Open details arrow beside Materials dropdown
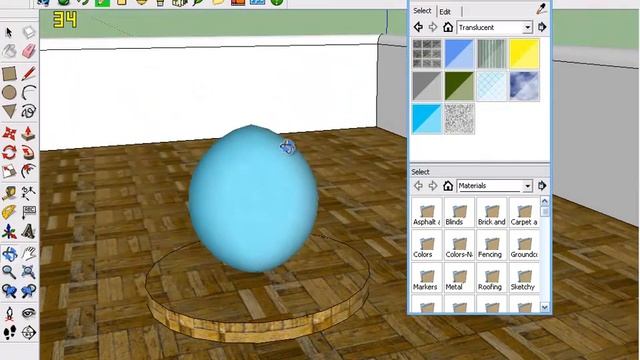 coord(542,186)
